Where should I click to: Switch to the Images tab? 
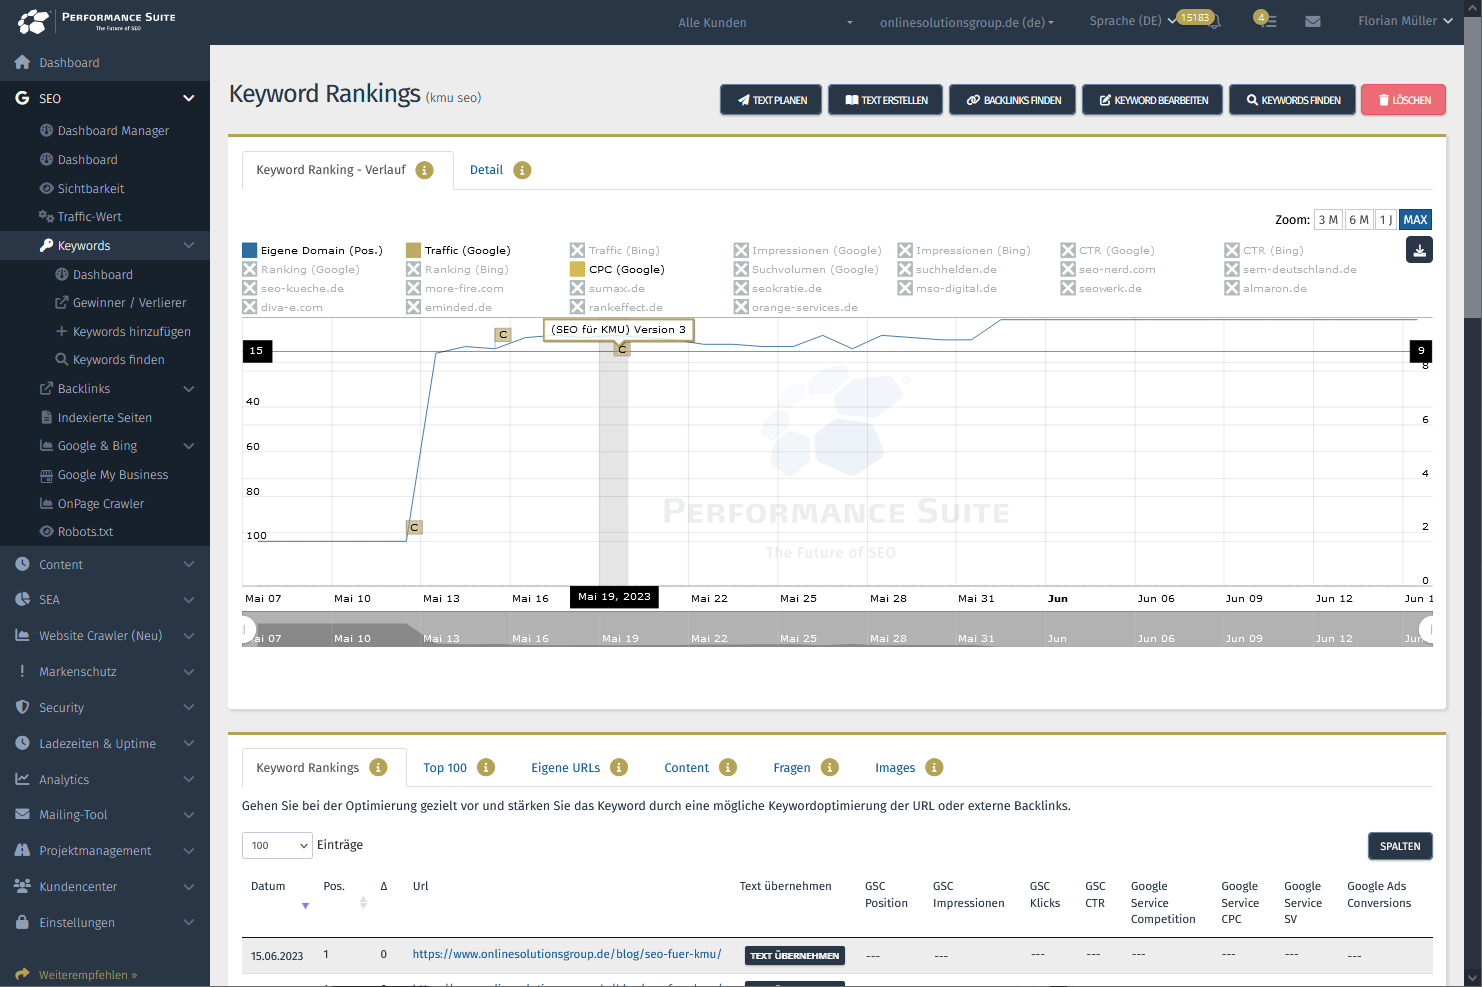[895, 768]
